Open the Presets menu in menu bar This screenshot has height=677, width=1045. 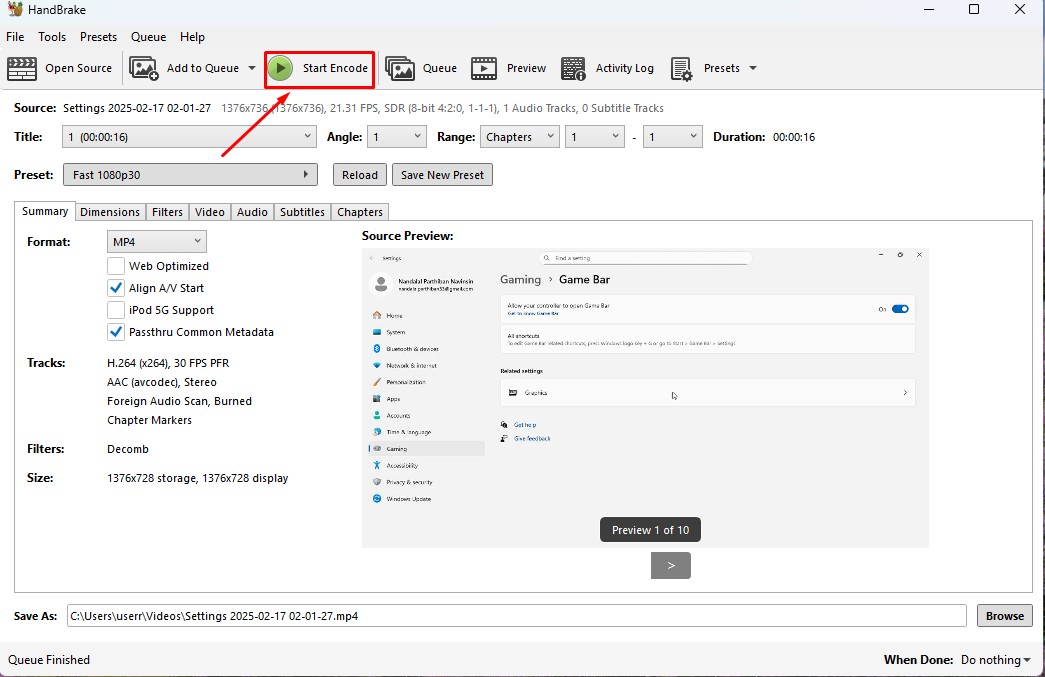(98, 37)
